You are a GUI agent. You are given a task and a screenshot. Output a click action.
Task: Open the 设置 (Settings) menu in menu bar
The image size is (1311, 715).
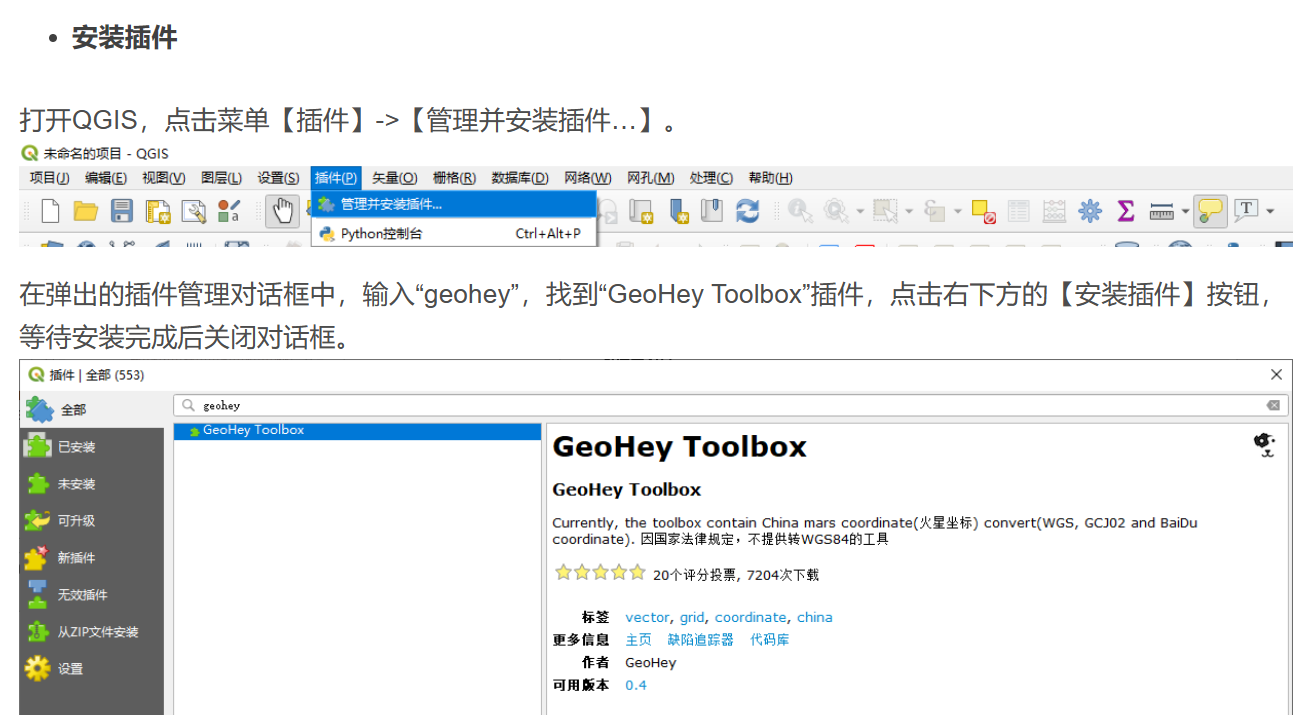point(278,178)
